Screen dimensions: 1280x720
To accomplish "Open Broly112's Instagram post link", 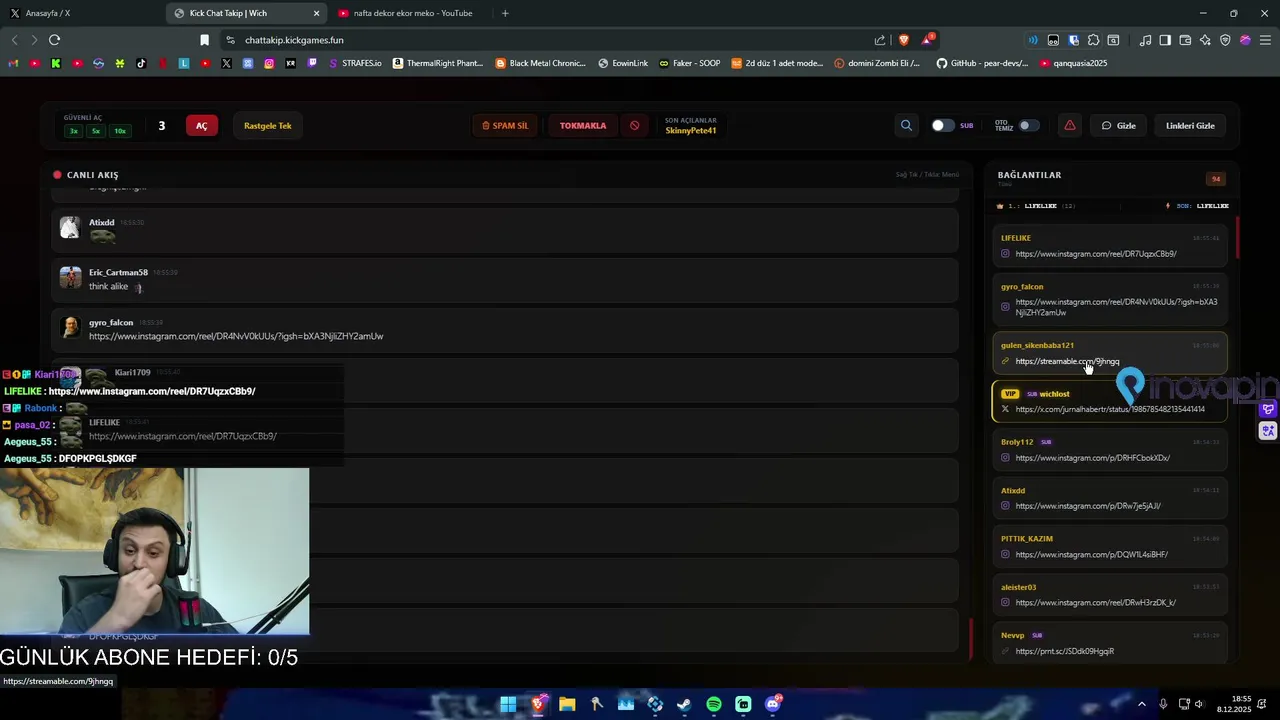I will tap(1092, 458).
